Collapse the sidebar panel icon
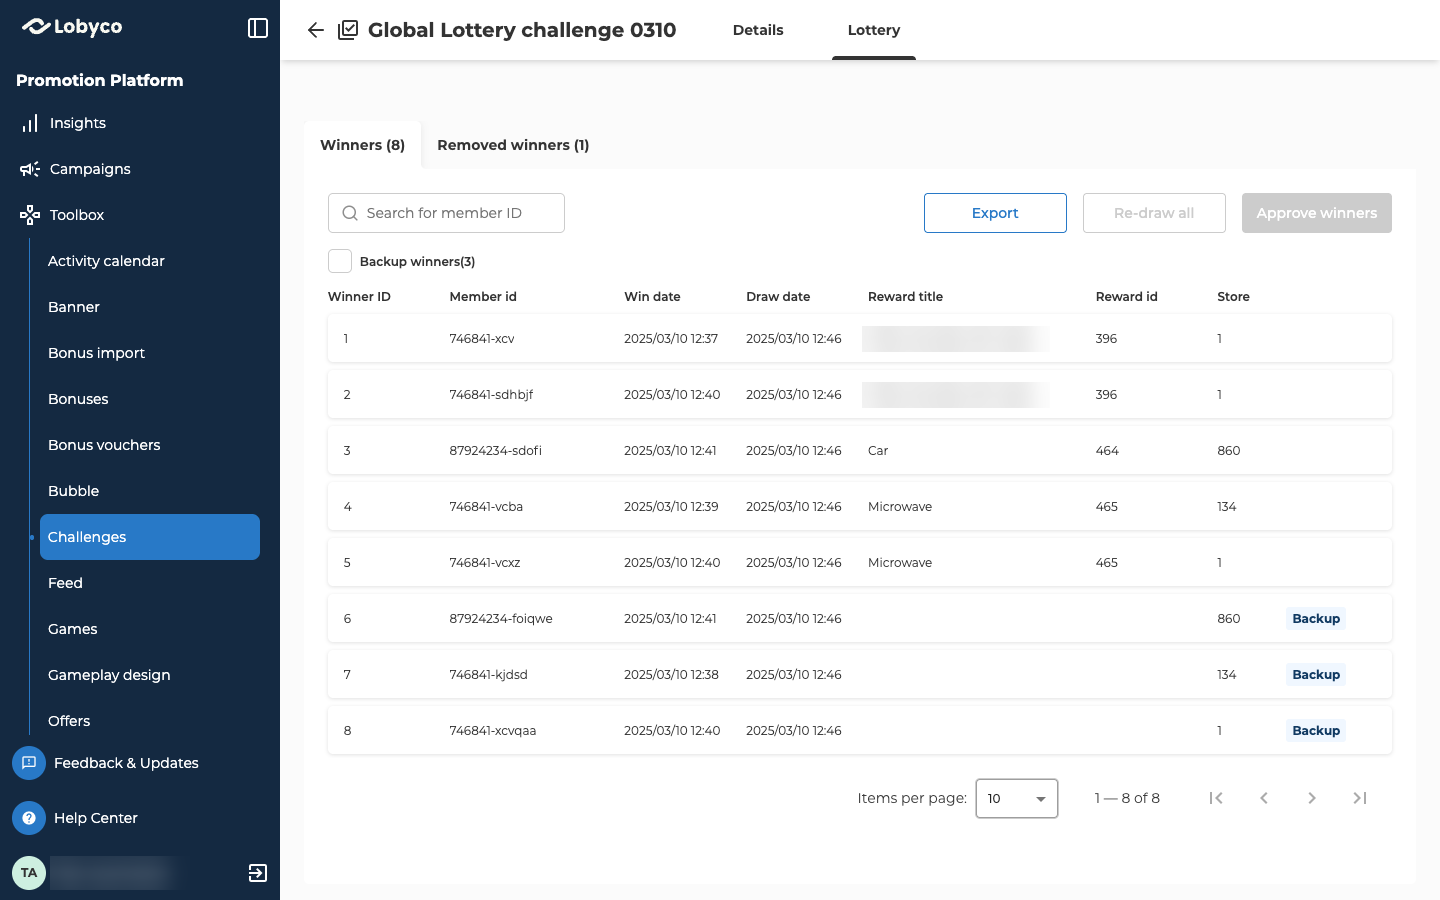Image resolution: width=1440 pixels, height=900 pixels. [258, 28]
